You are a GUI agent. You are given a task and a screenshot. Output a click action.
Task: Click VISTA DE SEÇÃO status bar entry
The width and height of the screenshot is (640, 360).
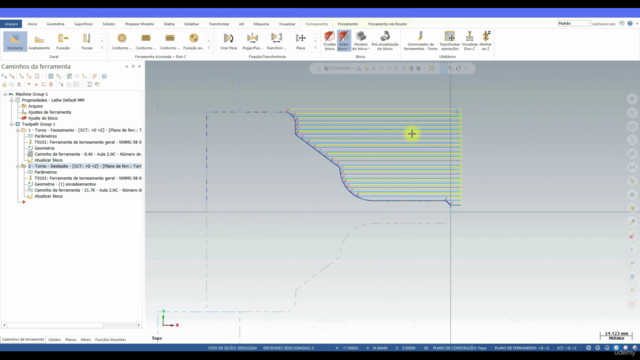pyautogui.click(x=232, y=348)
